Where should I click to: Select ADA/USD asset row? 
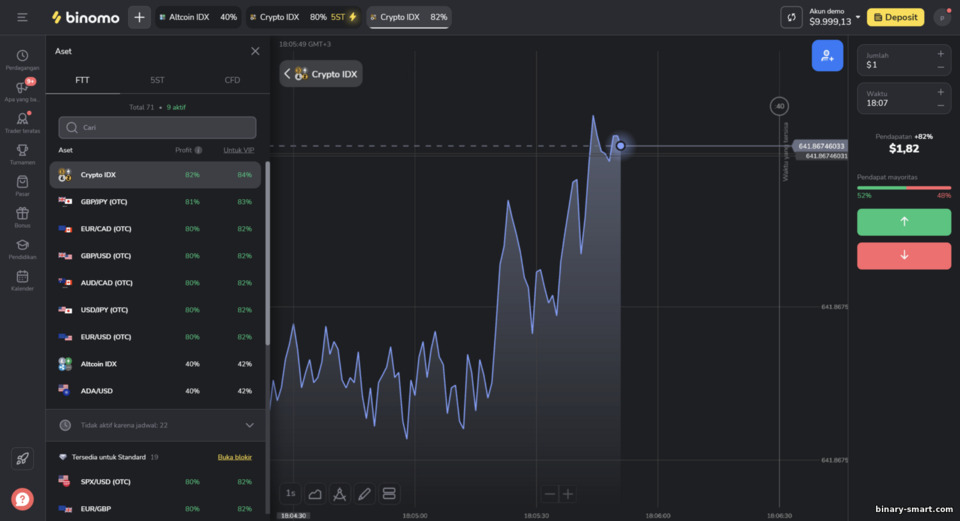tap(155, 391)
